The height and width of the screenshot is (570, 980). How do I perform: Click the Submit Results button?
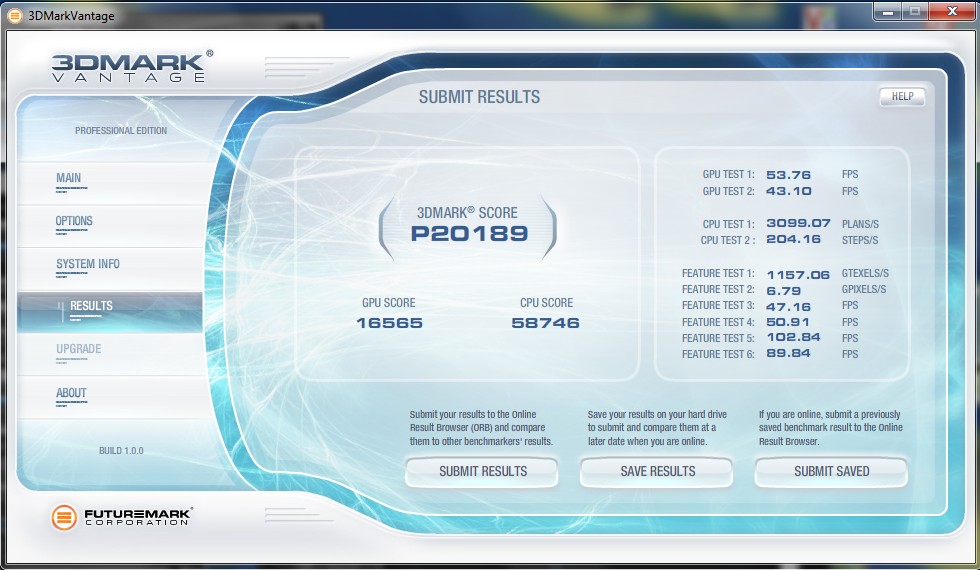(482, 472)
